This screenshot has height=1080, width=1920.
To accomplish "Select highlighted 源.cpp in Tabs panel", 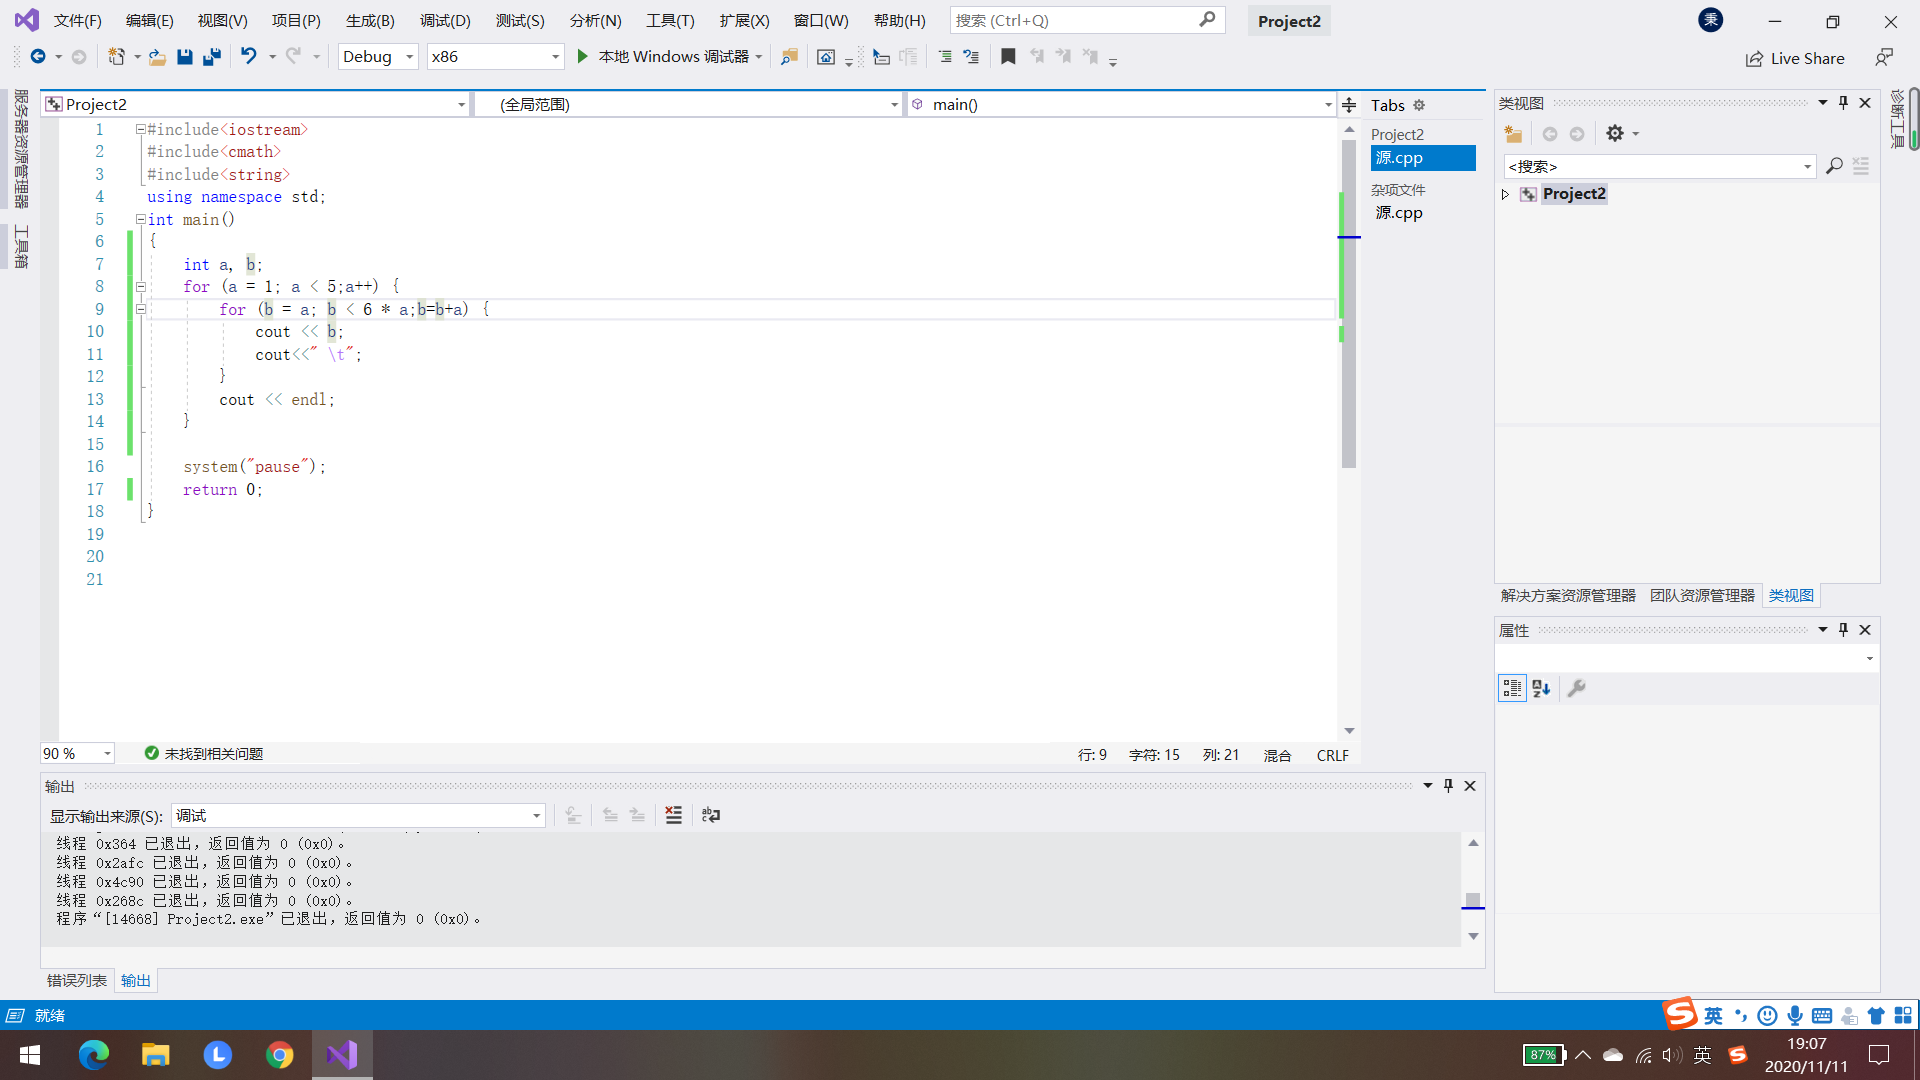I will [x=1422, y=158].
